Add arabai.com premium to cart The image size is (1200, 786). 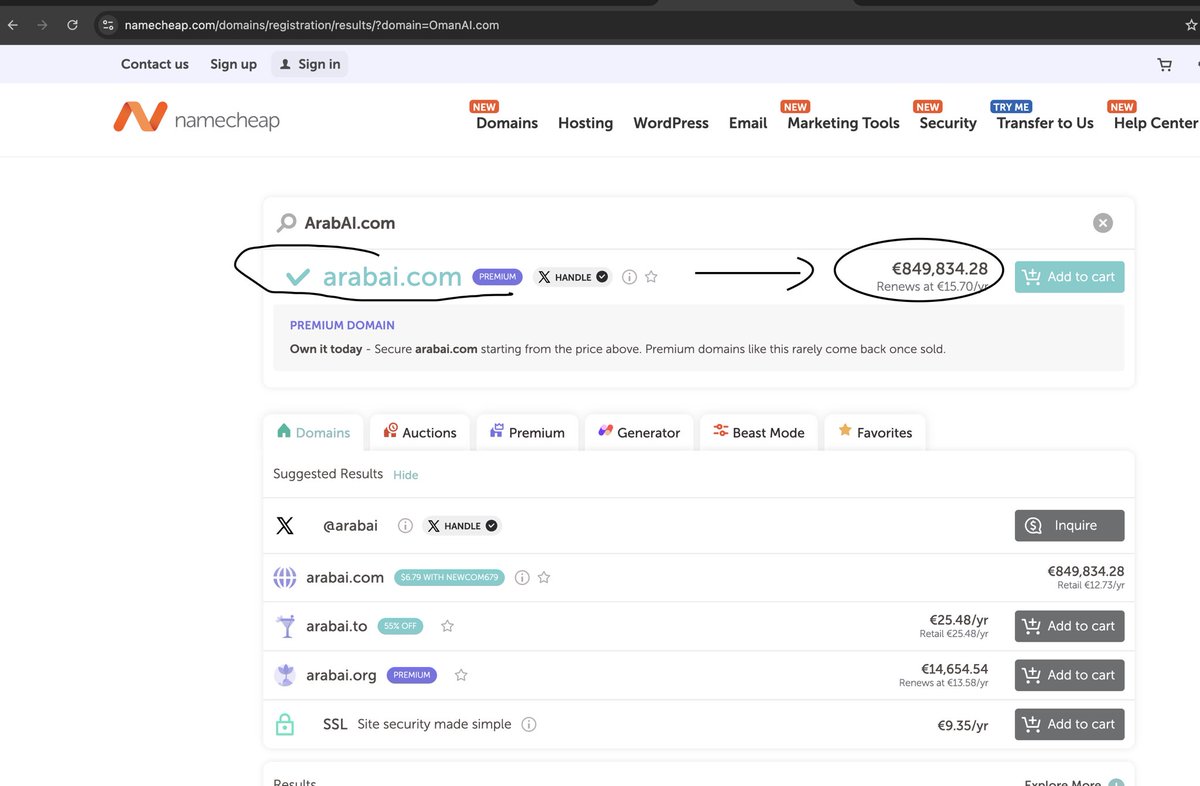point(1069,277)
